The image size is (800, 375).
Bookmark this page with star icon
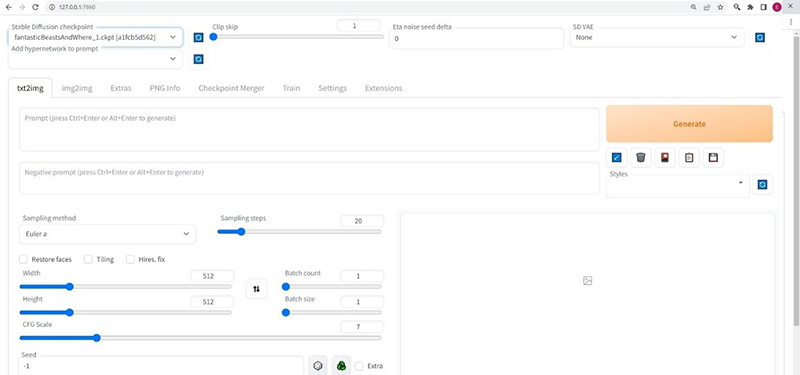(x=720, y=7)
